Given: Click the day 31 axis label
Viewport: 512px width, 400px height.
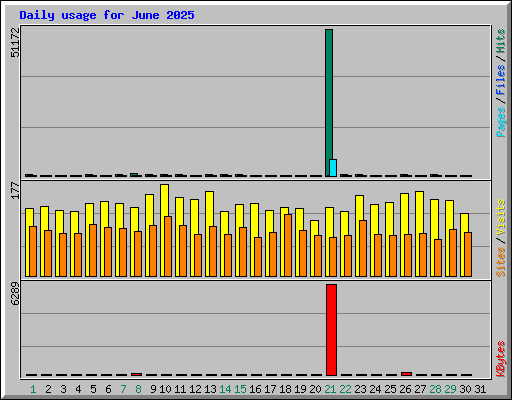Looking at the screenshot, I should pos(480,389).
